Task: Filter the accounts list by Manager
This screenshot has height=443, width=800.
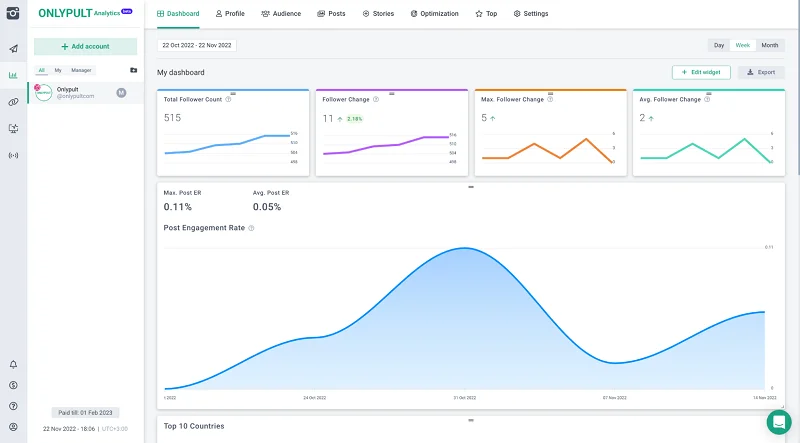Action: 81,70
